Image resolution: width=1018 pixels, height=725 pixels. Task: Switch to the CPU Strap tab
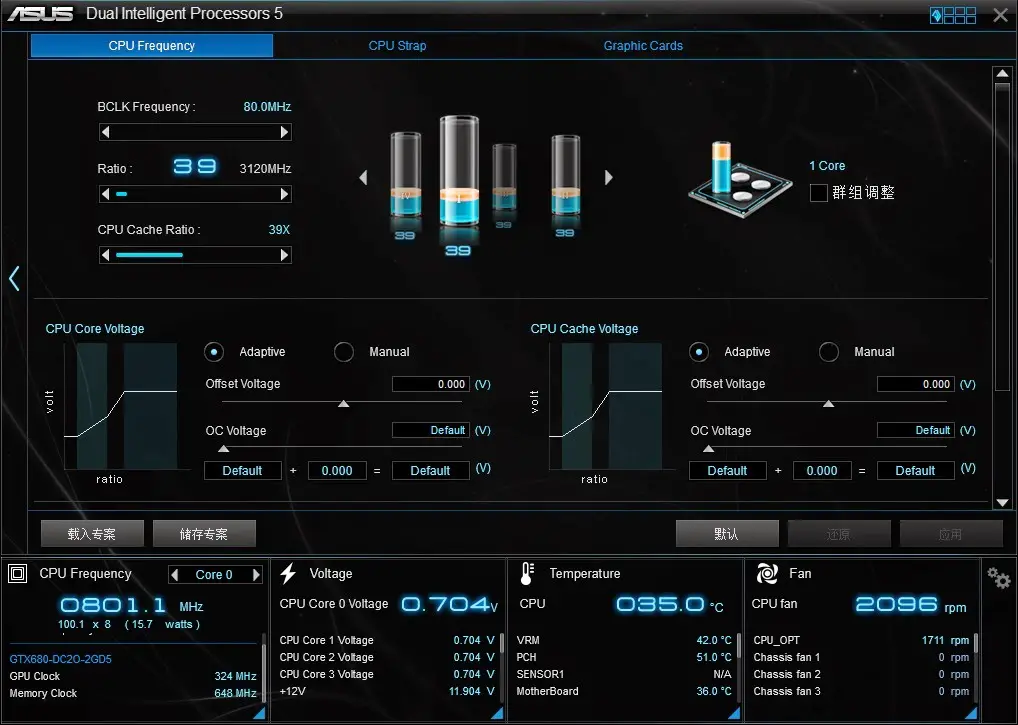point(397,45)
